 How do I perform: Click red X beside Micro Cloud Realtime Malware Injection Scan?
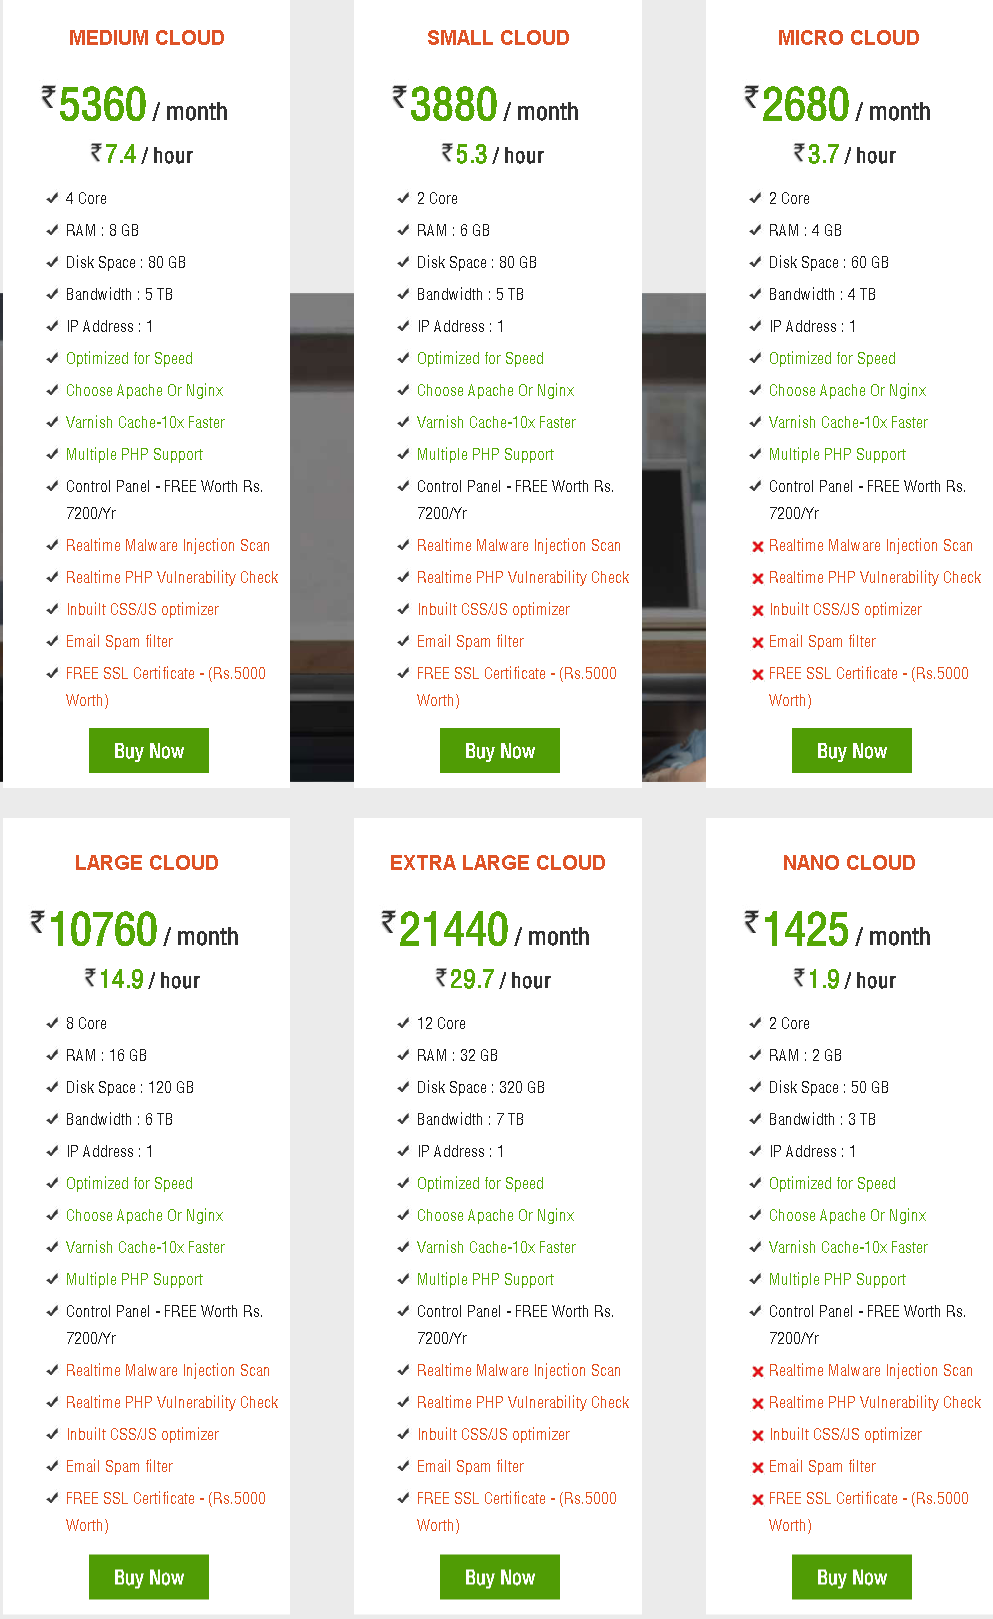coord(757,546)
